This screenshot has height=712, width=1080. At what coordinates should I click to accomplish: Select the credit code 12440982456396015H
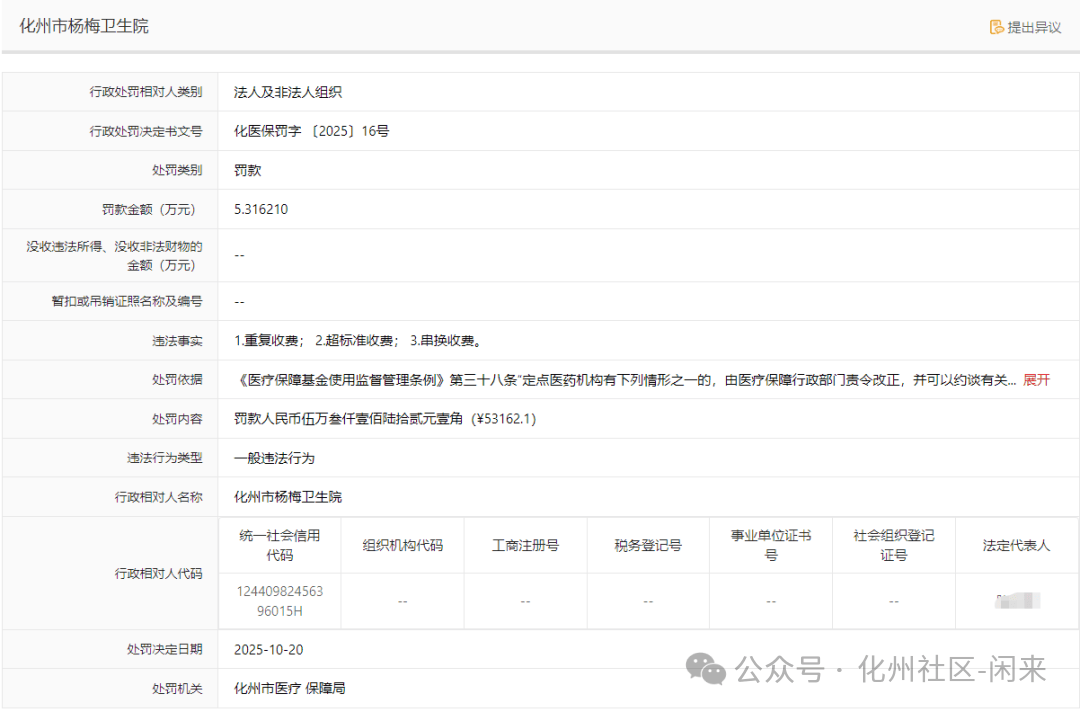point(280,601)
